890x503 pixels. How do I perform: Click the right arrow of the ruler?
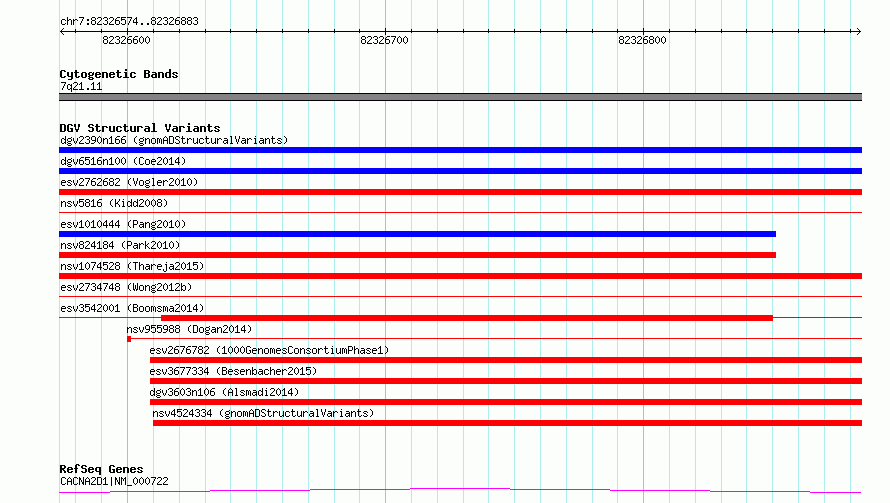858,31
